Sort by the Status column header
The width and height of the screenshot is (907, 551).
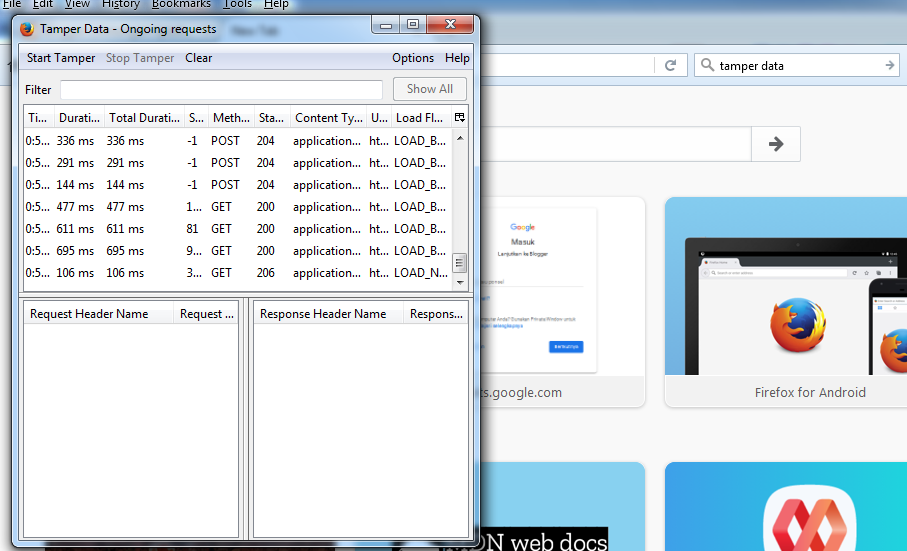[x=271, y=117]
